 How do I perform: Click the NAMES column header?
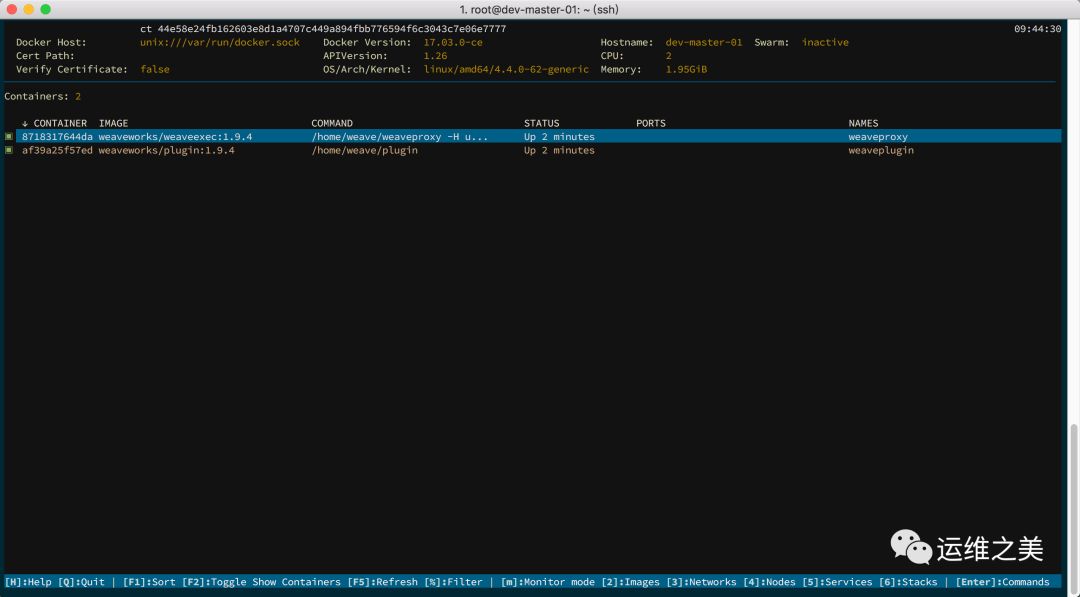click(x=863, y=123)
